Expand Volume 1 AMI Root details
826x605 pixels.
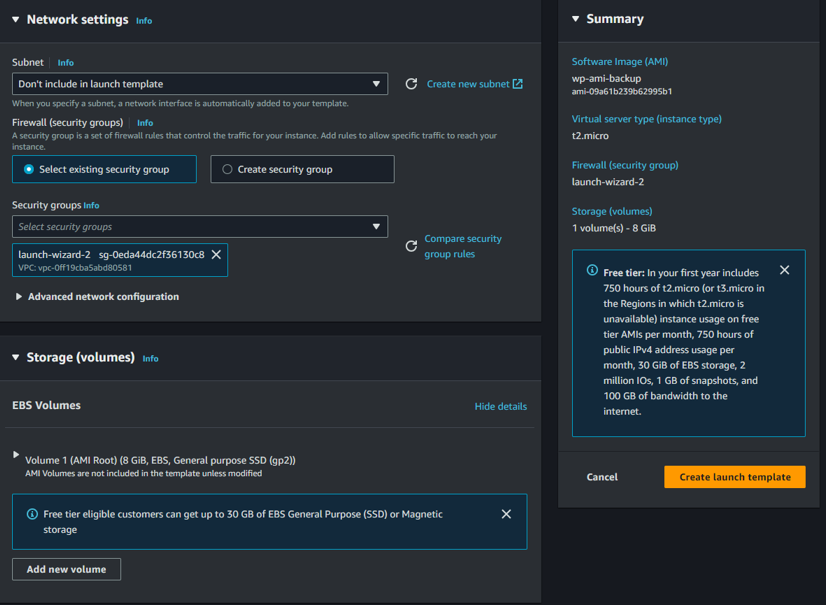coord(15,453)
